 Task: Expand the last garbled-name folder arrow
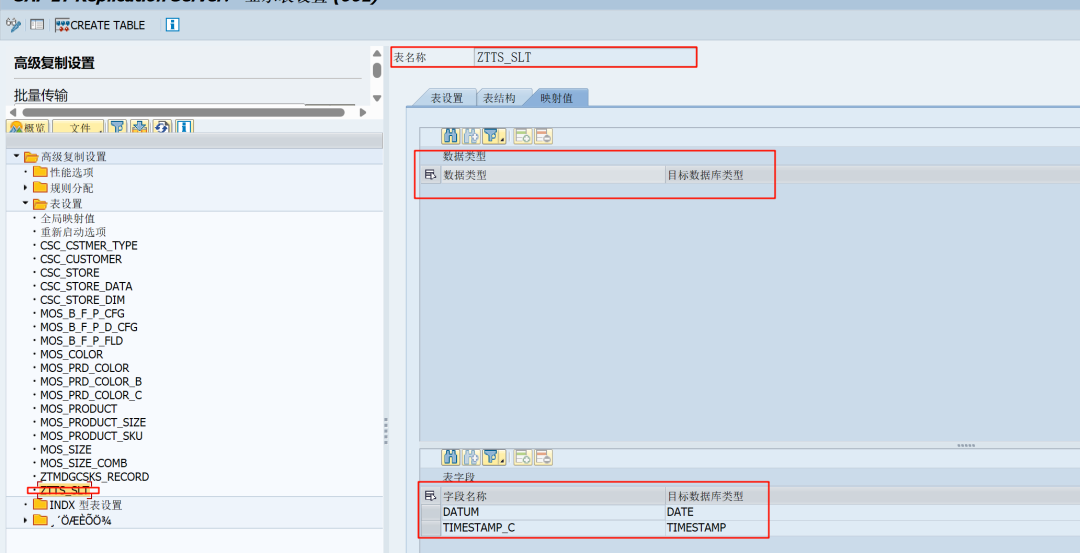pyautogui.click(x=25, y=520)
